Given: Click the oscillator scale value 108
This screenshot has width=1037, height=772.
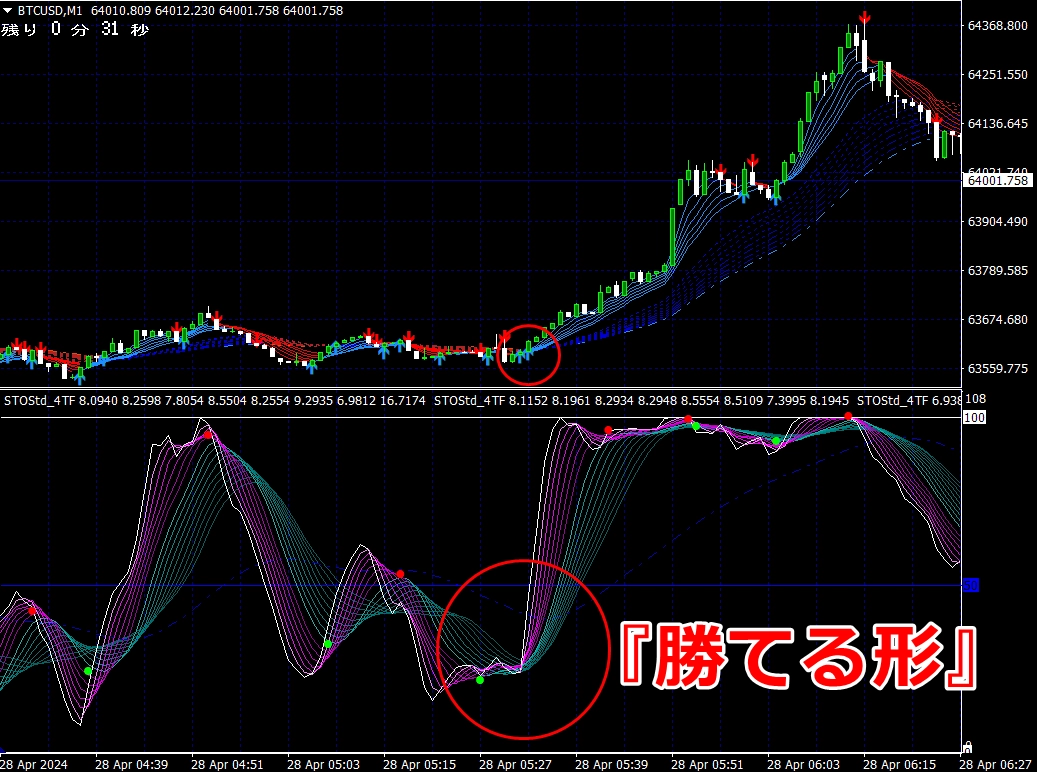Looking at the screenshot, I should click(975, 399).
